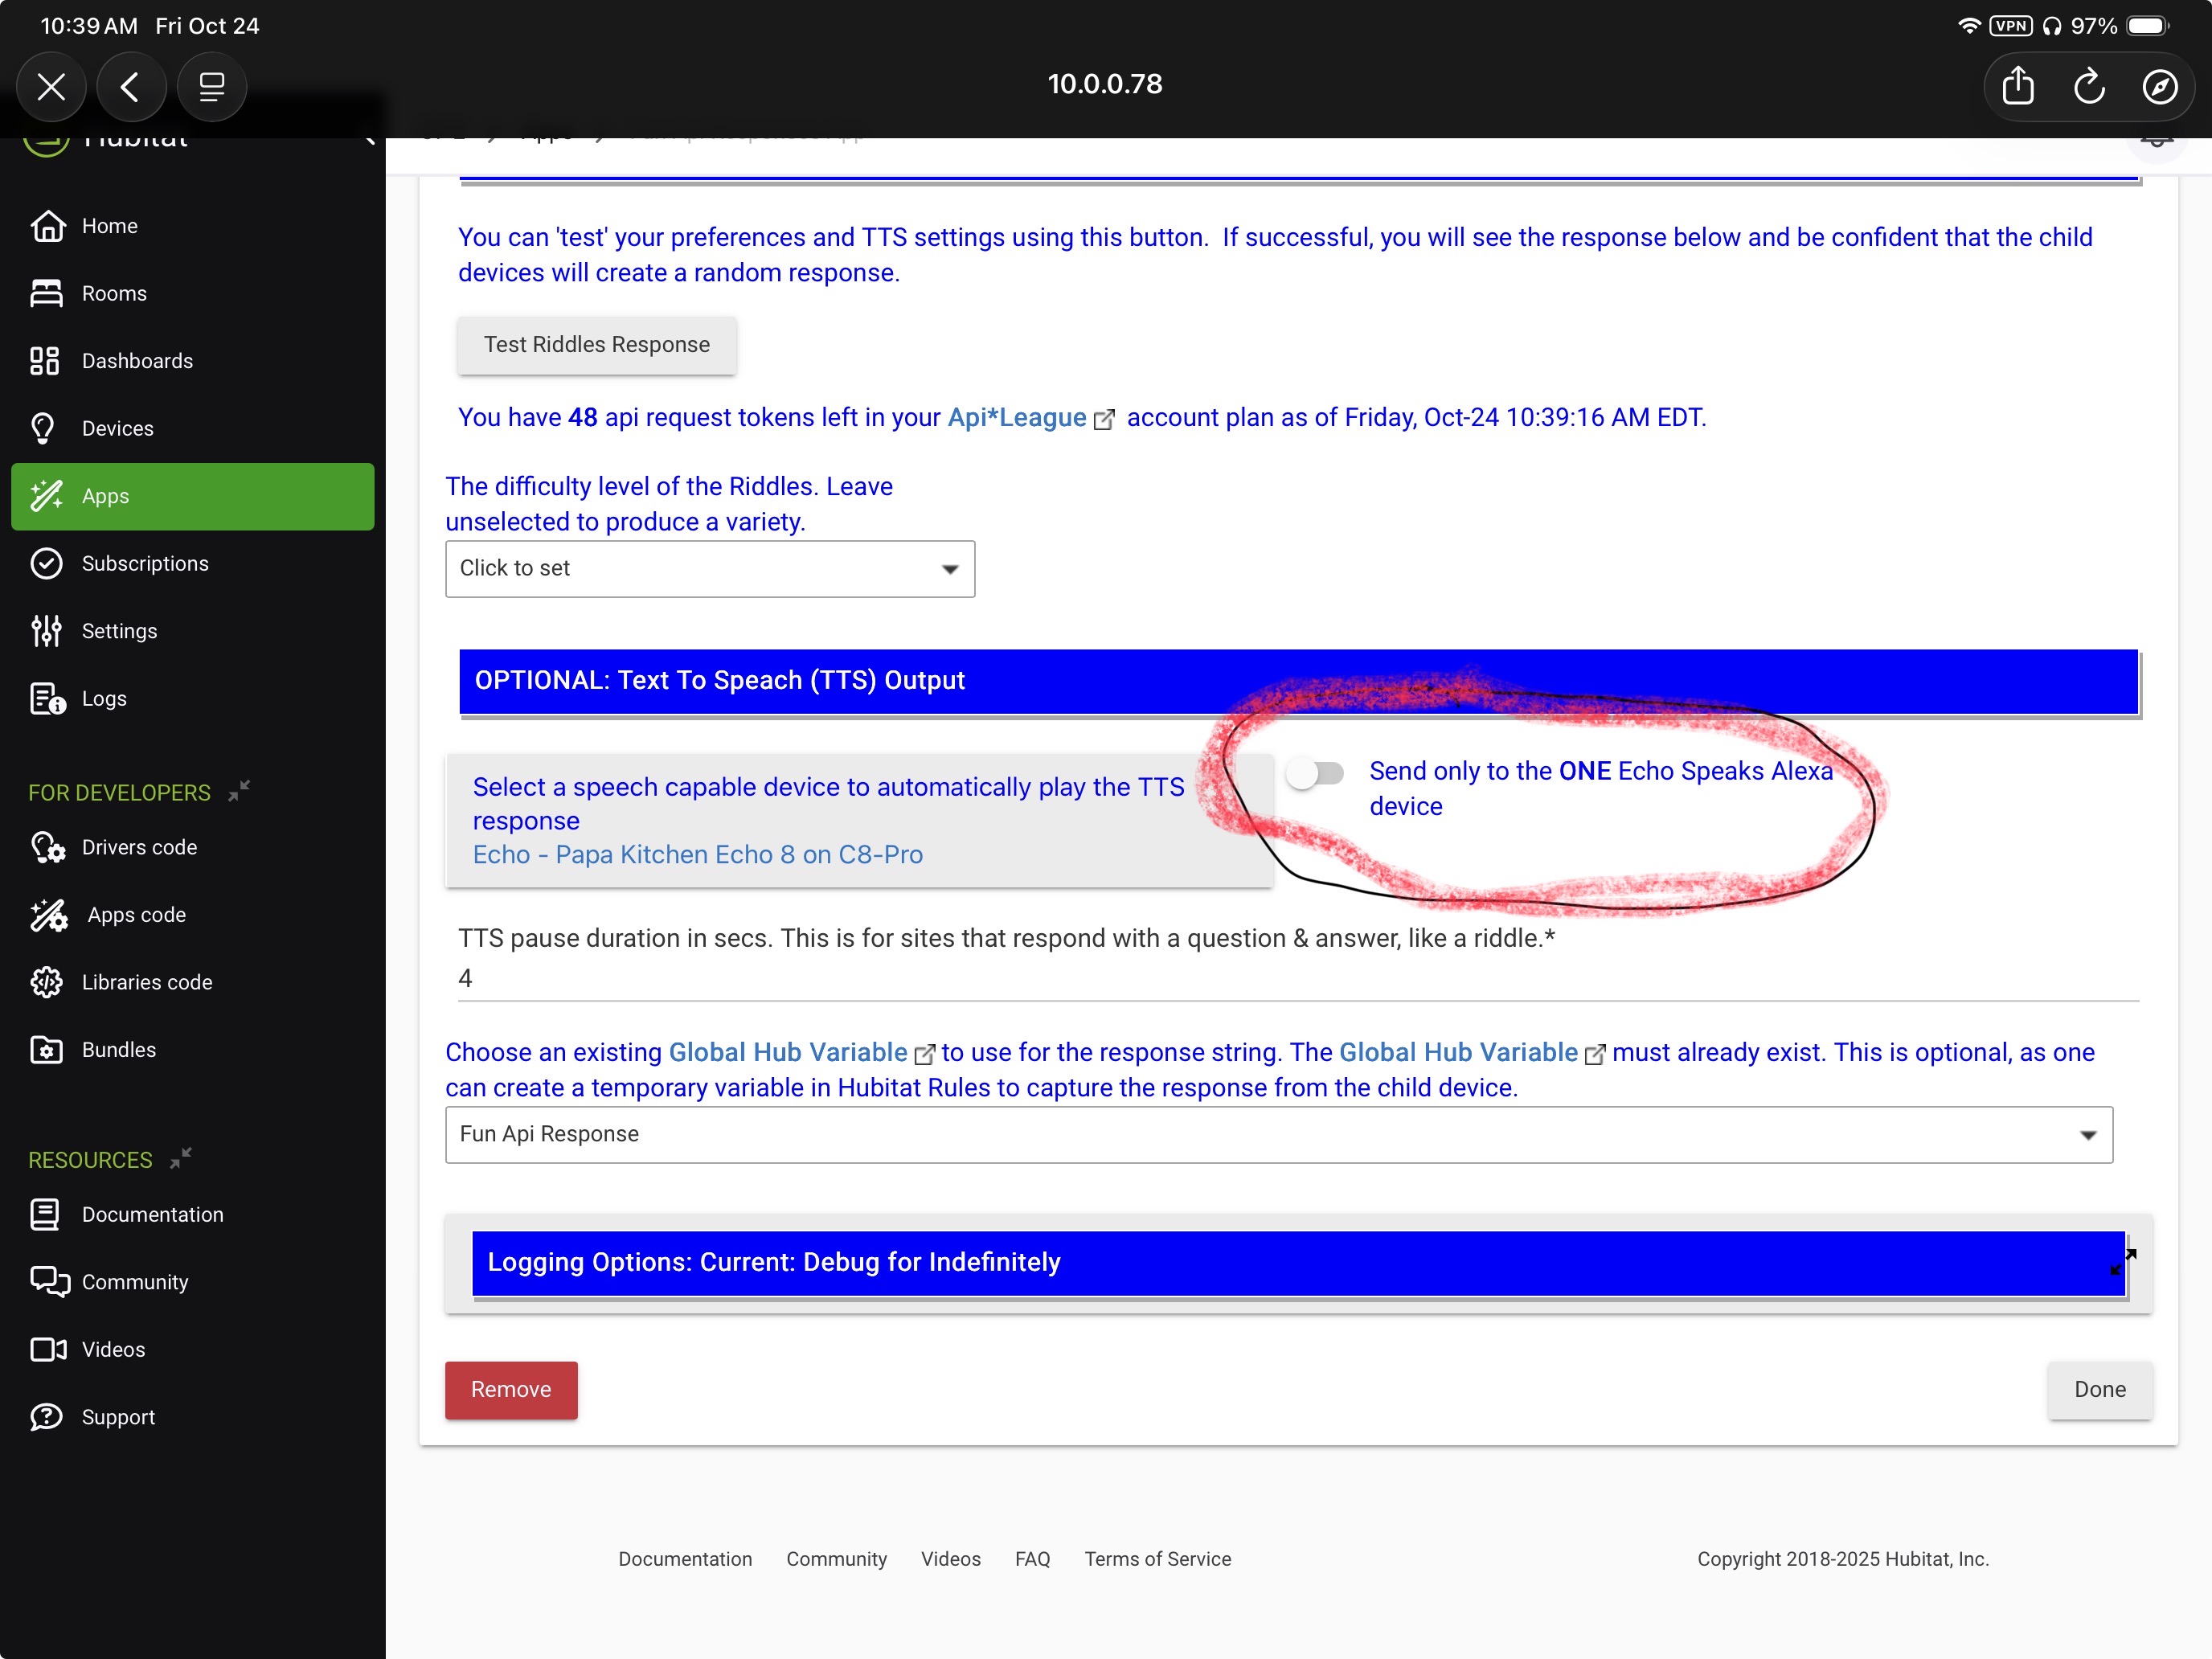Open Logs from the sidebar
Viewport: 2212px width, 1659px height.
click(104, 699)
